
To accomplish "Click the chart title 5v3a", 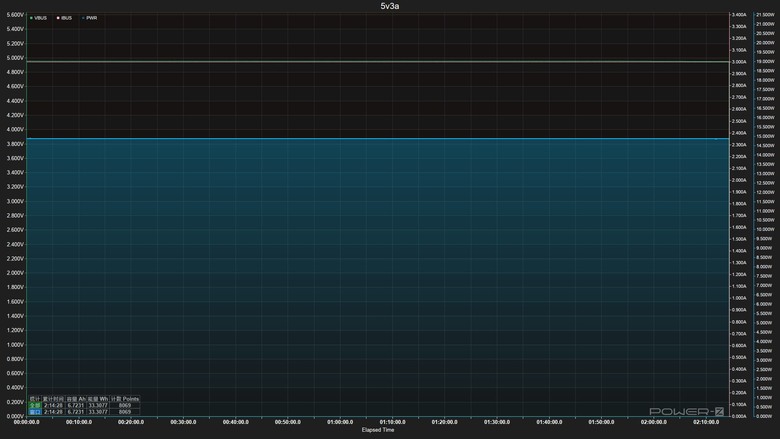I will click(x=390, y=6).
